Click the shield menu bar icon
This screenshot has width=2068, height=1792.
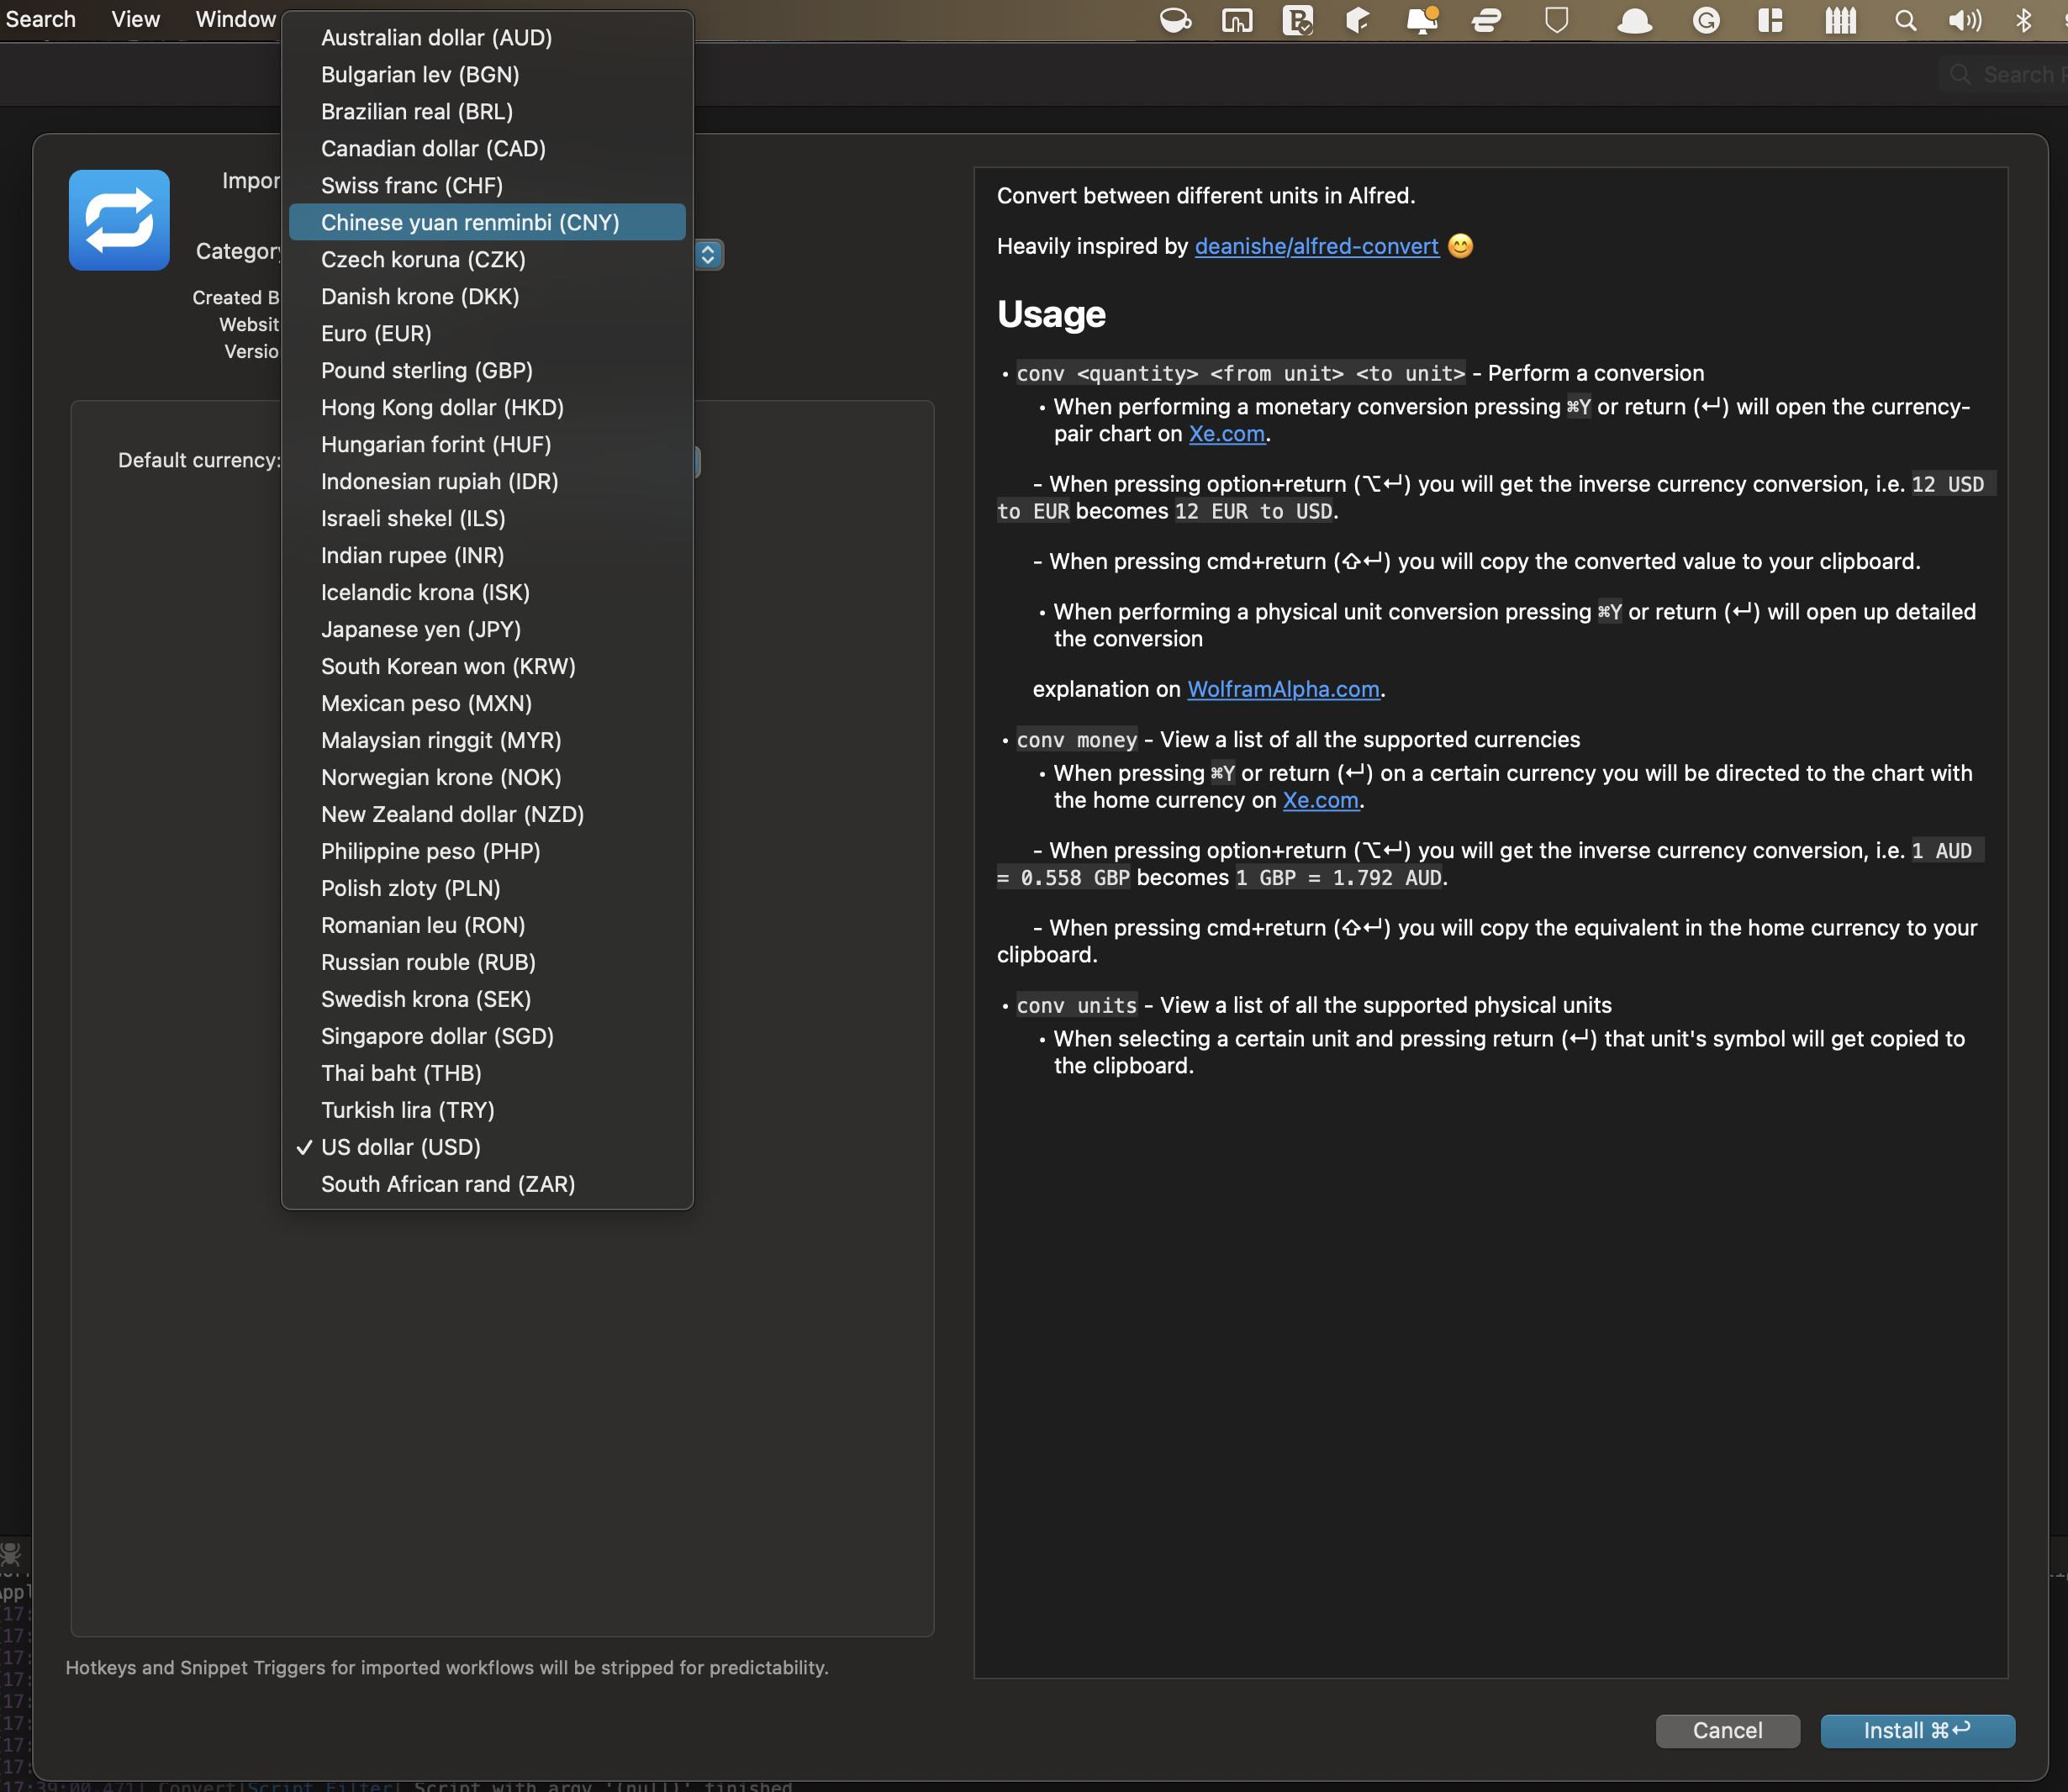[x=1556, y=21]
